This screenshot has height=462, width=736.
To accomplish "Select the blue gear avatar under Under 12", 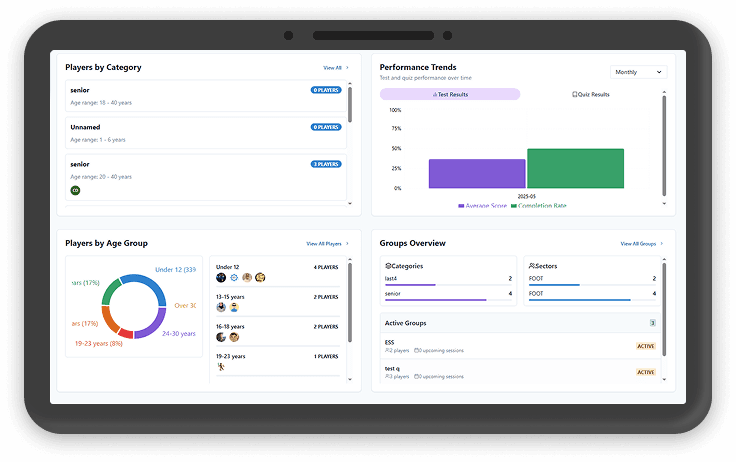I will (x=234, y=277).
